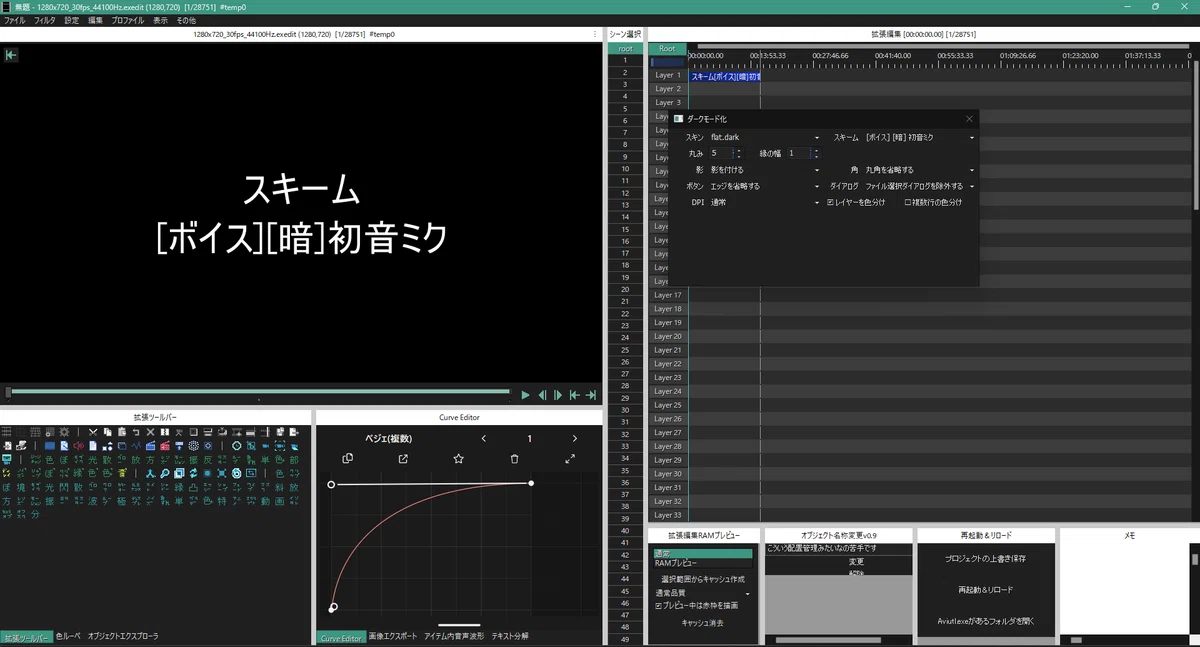Click inside the メモ text area

(x=1125, y=590)
